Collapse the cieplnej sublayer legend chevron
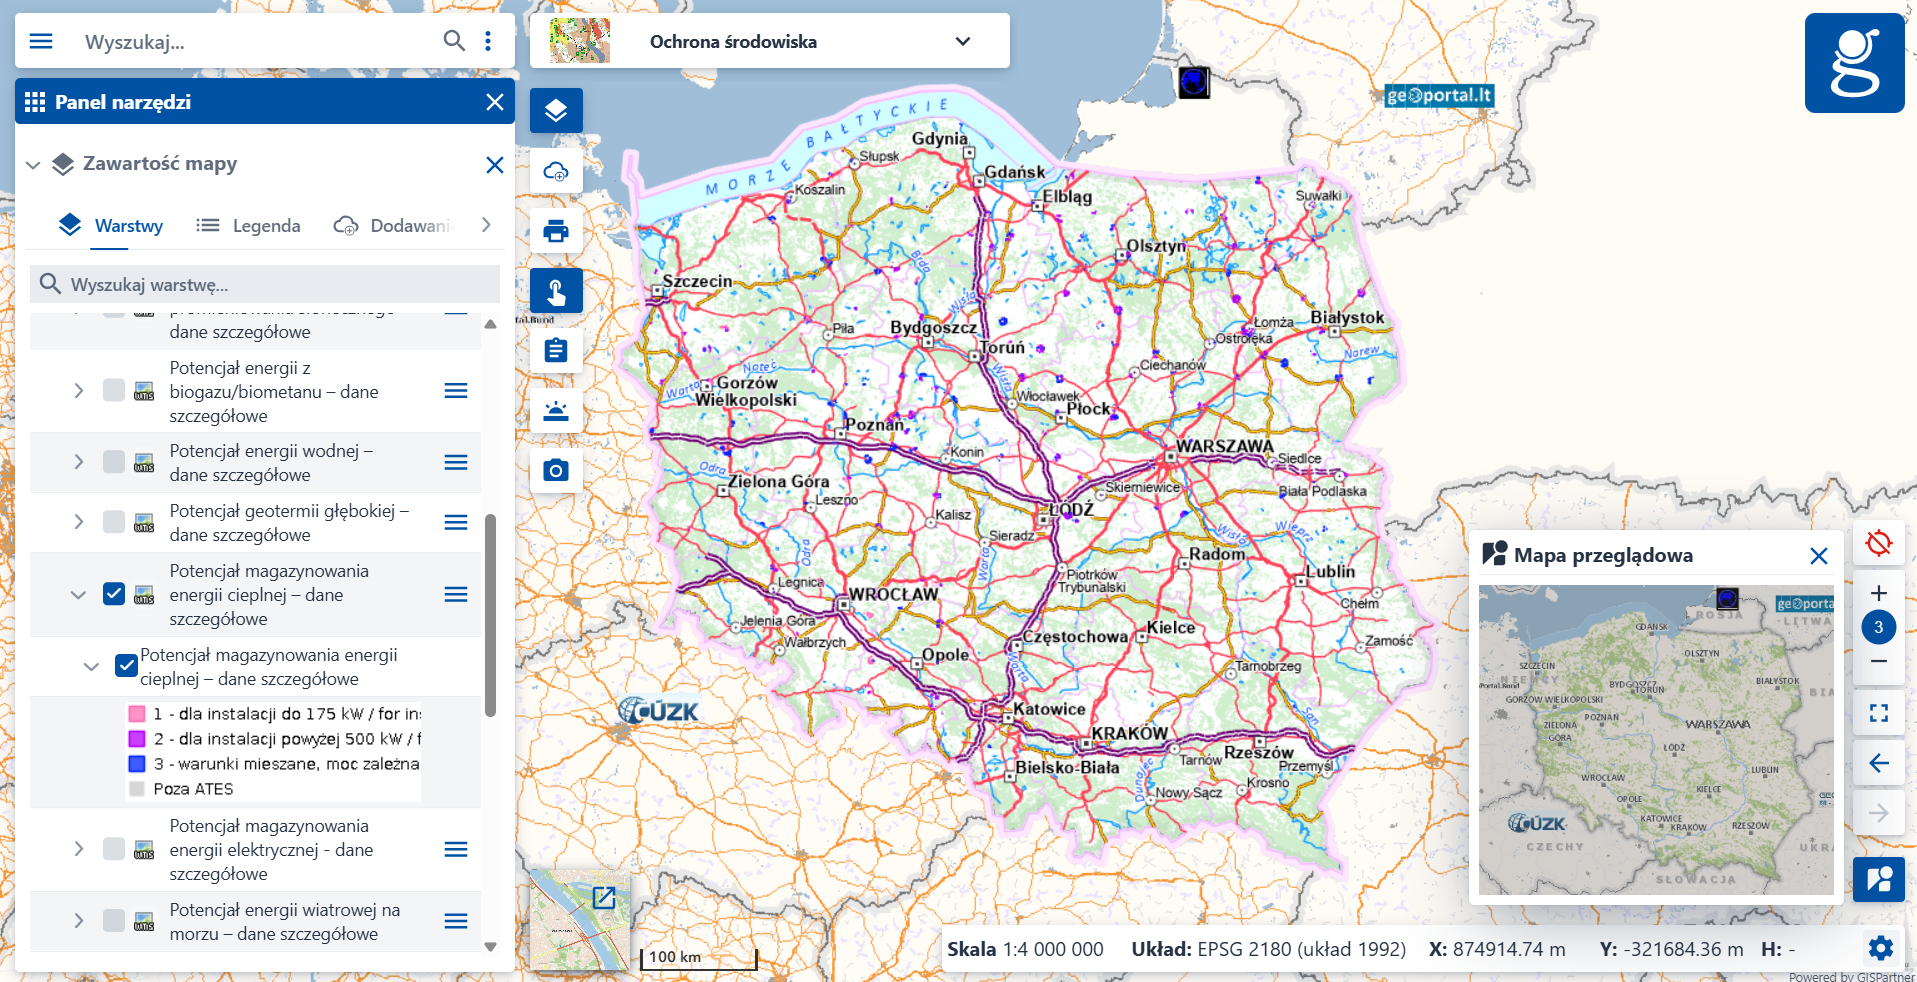The image size is (1917, 982). coord(91,666)
